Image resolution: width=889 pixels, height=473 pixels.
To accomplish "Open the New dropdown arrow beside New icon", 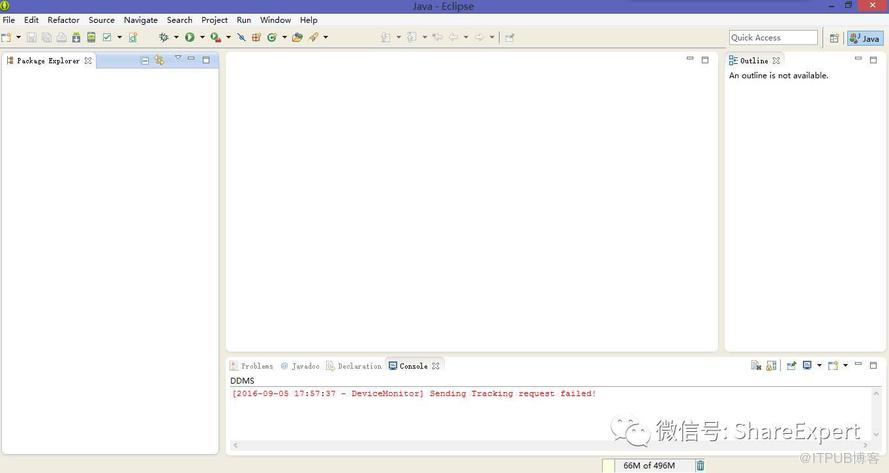I will tap(18, 37).
